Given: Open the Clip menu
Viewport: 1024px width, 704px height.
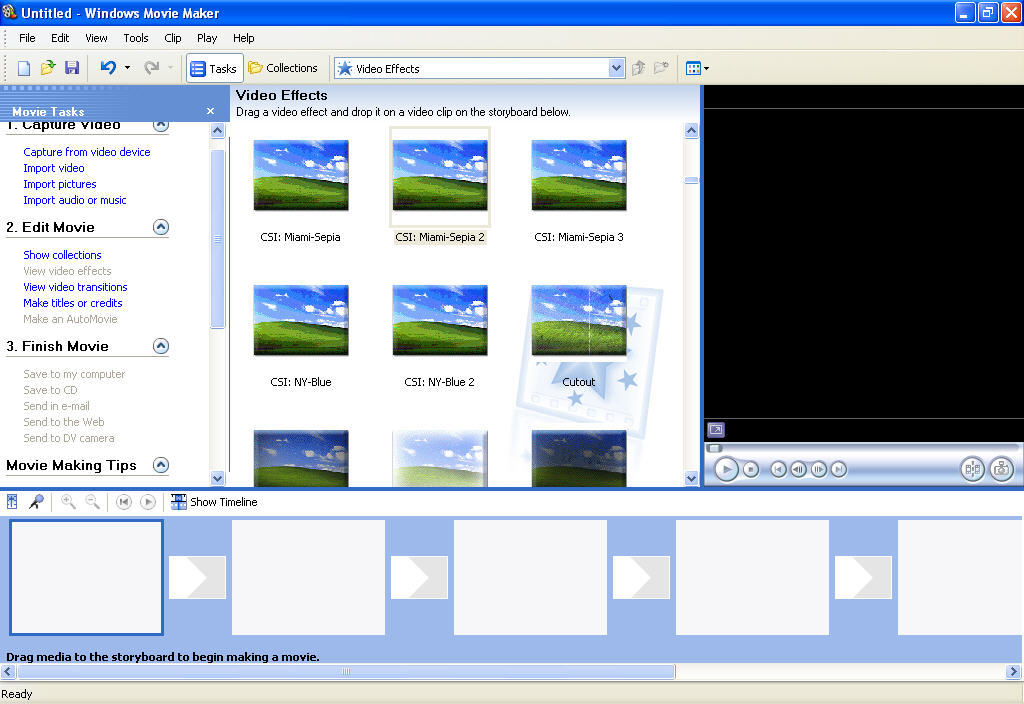Looking at the screenshot, I should click(173, 38).
